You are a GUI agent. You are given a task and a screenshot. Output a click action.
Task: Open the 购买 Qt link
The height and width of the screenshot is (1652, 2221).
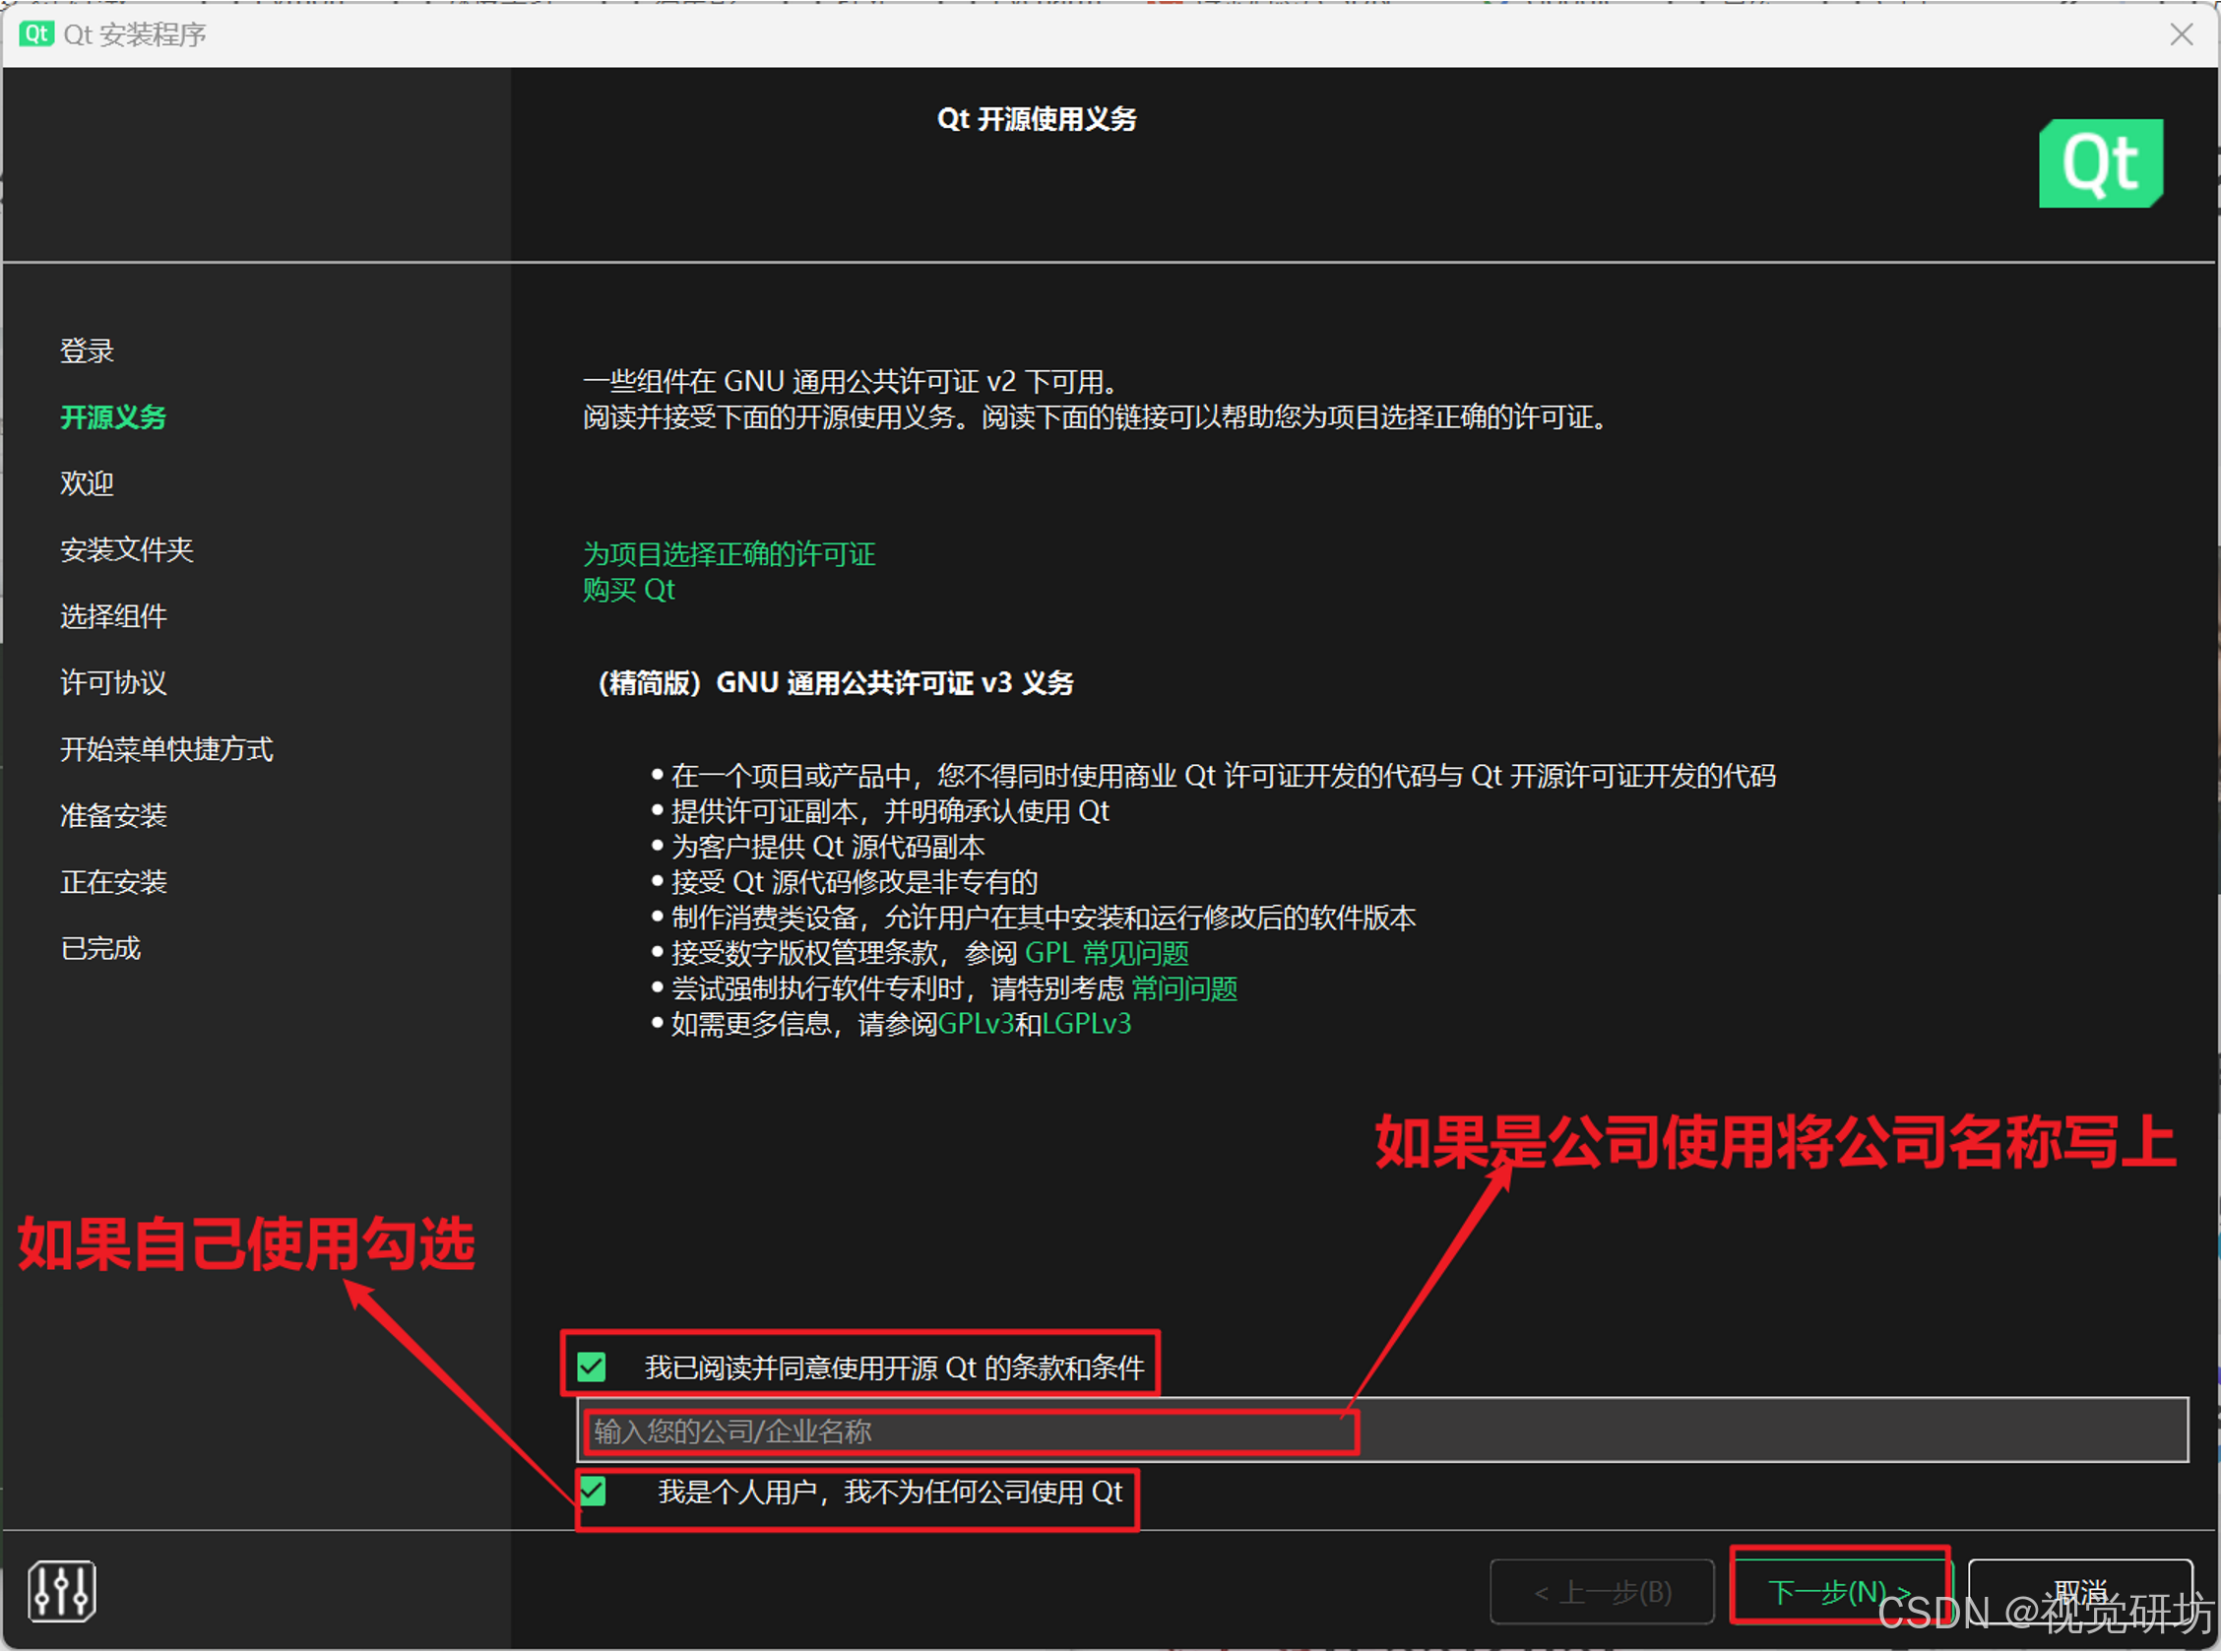point(629,590)
